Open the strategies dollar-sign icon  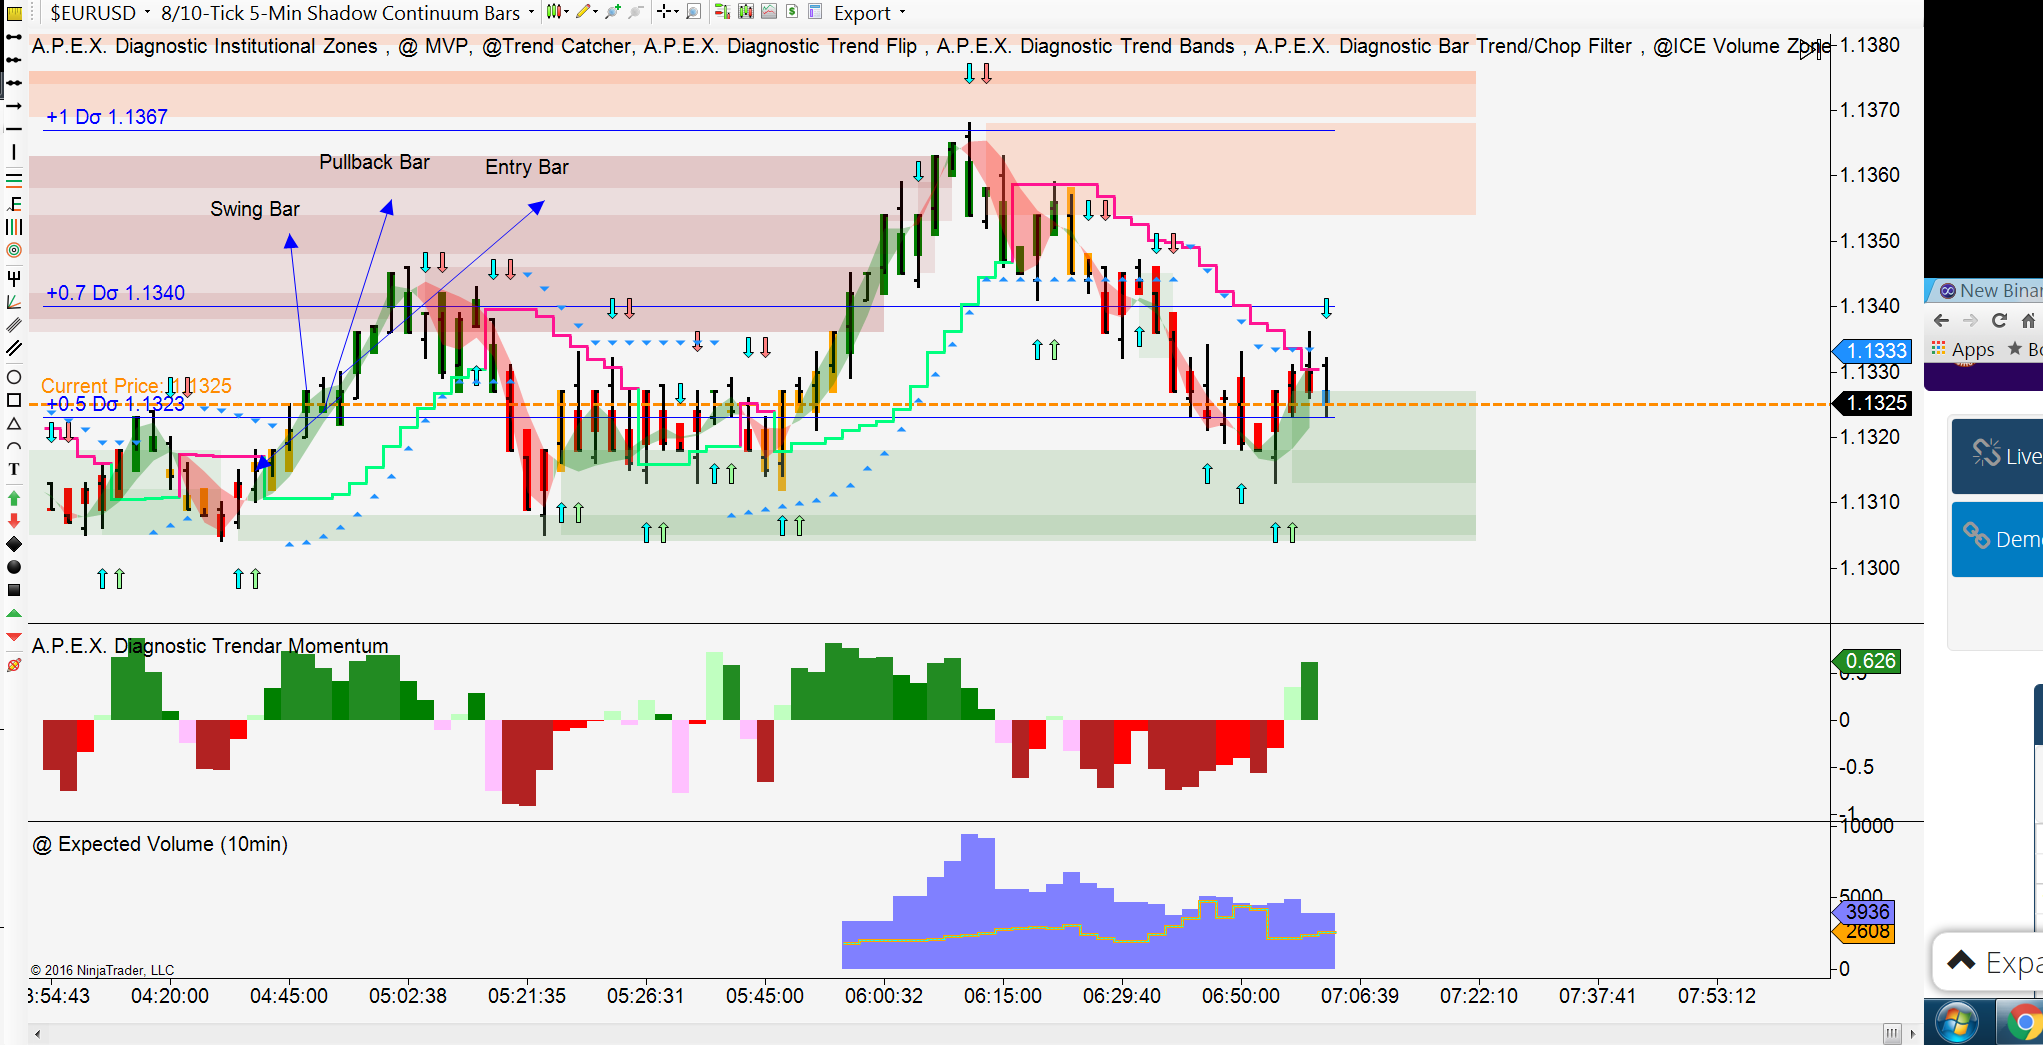point(792,12)
